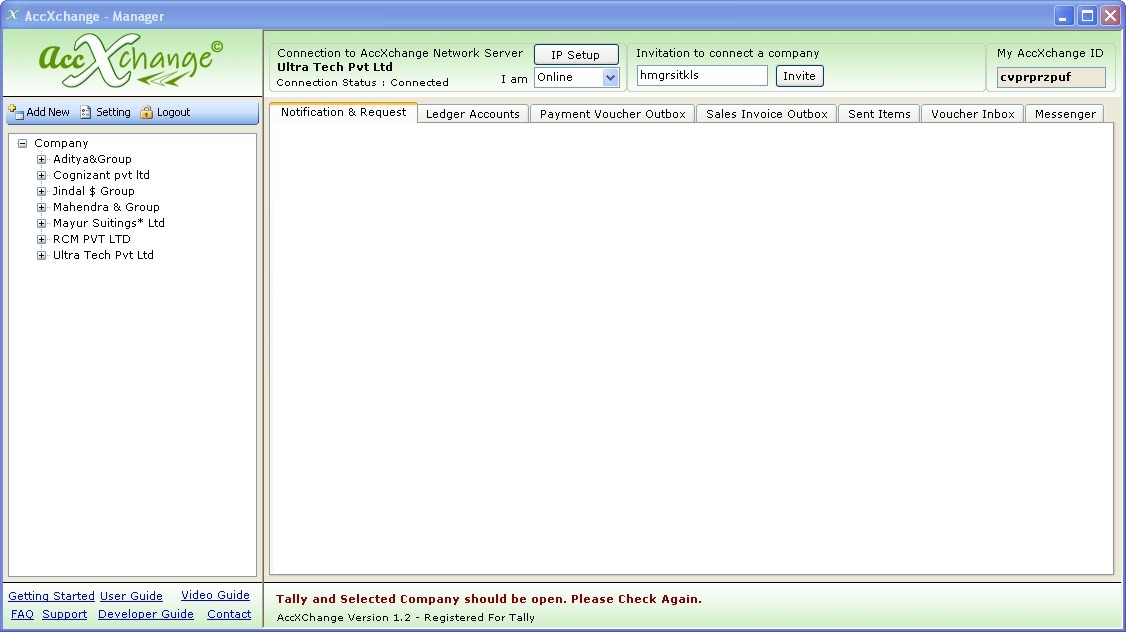Expand the Jindal $ Group node

42,191
